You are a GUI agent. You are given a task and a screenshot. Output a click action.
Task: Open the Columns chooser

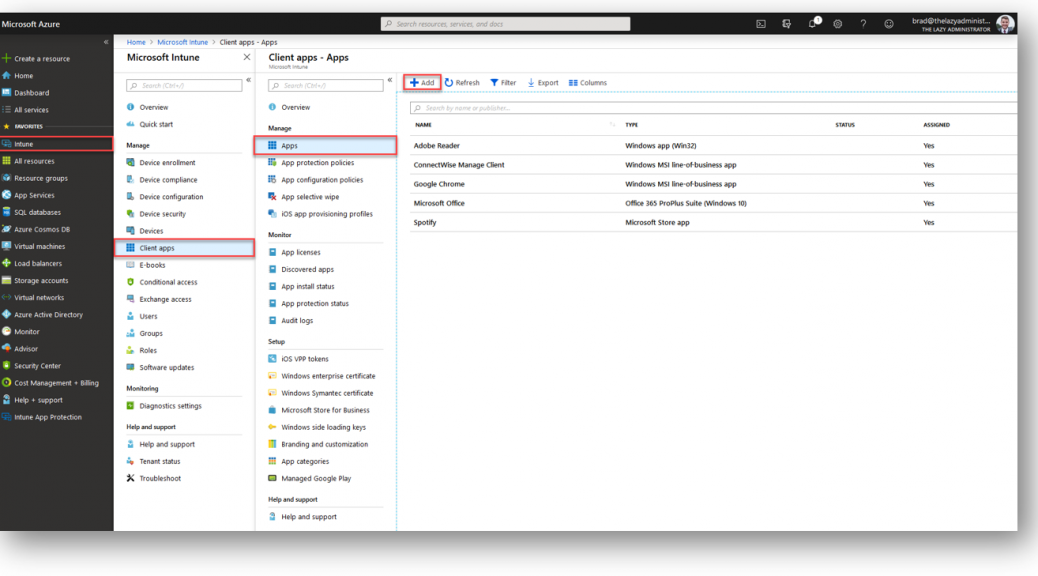click(588, 83)
